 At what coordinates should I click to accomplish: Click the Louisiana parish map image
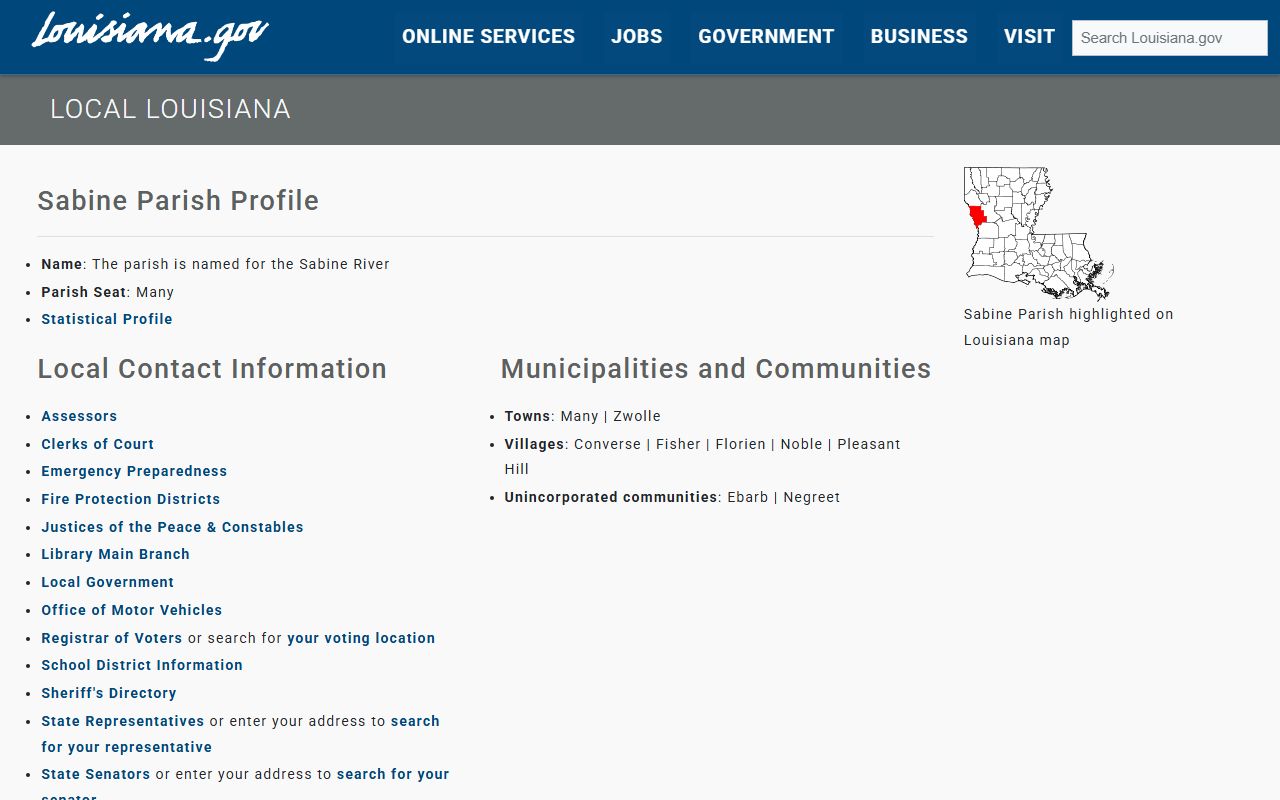(x=1038, y=233)
